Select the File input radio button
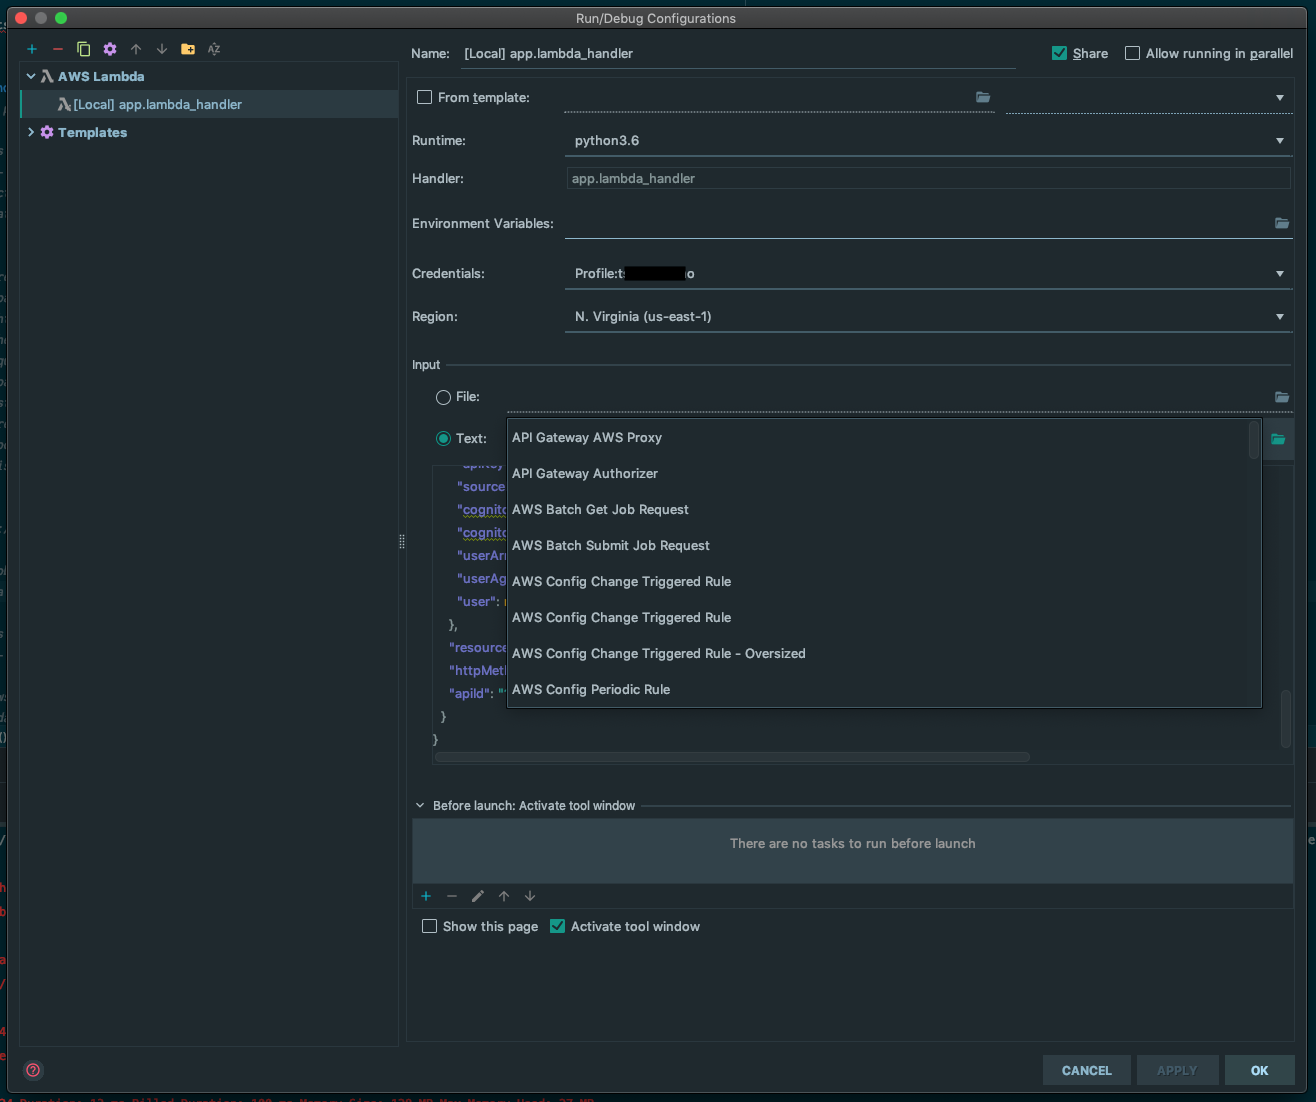Screen dimensions: 1316x1102 [x=443, y=397]
